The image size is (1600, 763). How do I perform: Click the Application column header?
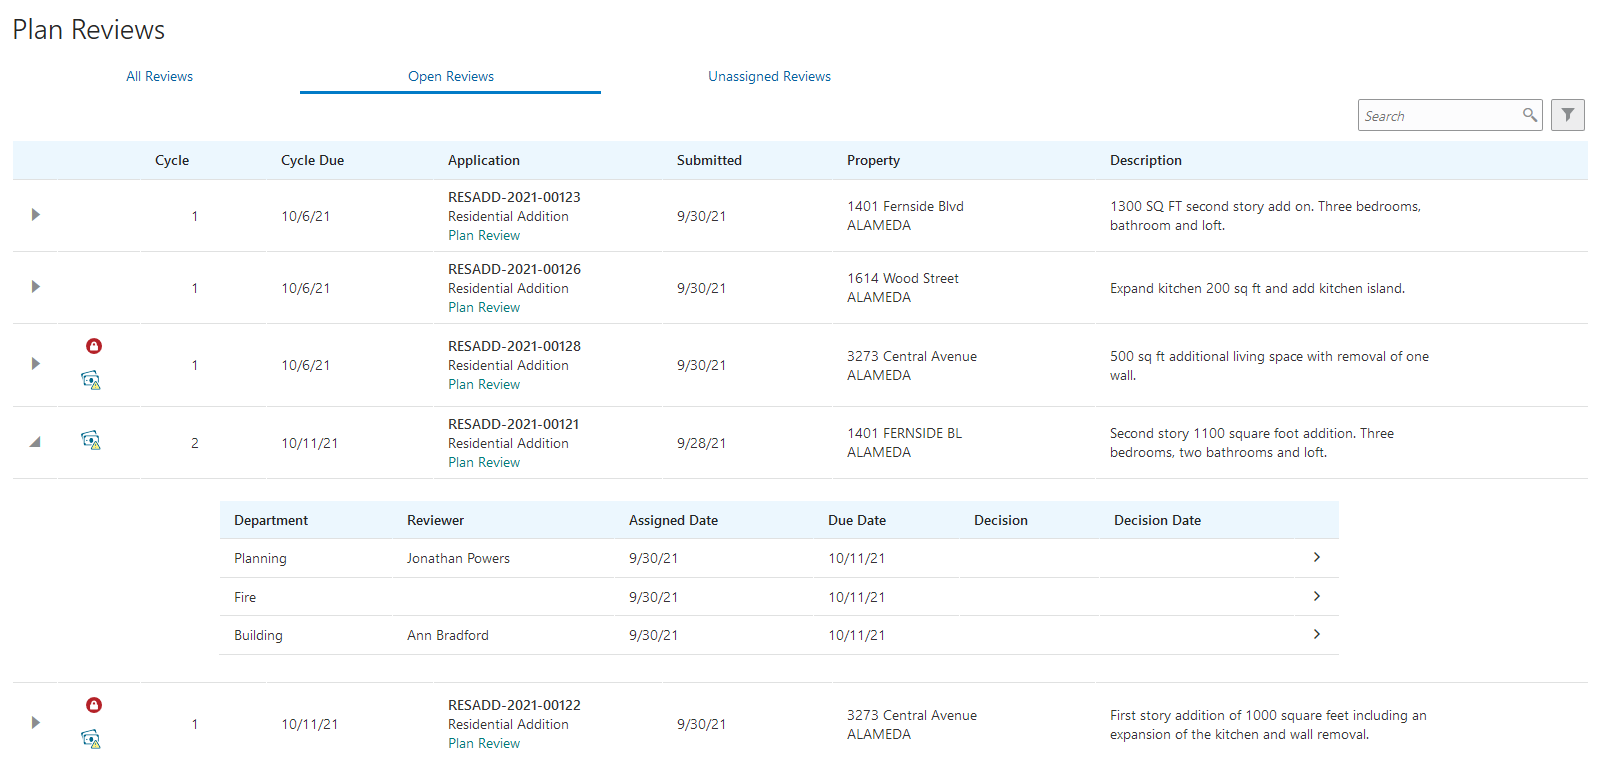(484, 160)
